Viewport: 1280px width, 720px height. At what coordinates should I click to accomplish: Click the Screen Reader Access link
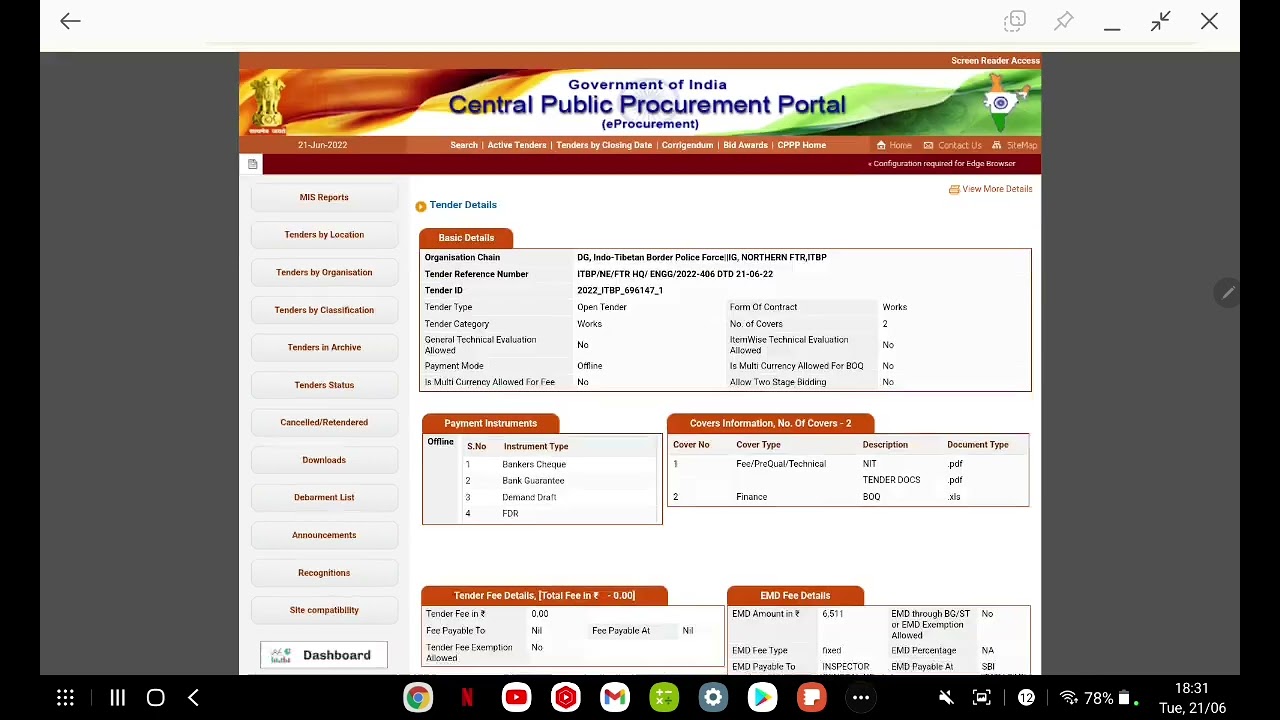pyautogui.click(x=995, y=61)
